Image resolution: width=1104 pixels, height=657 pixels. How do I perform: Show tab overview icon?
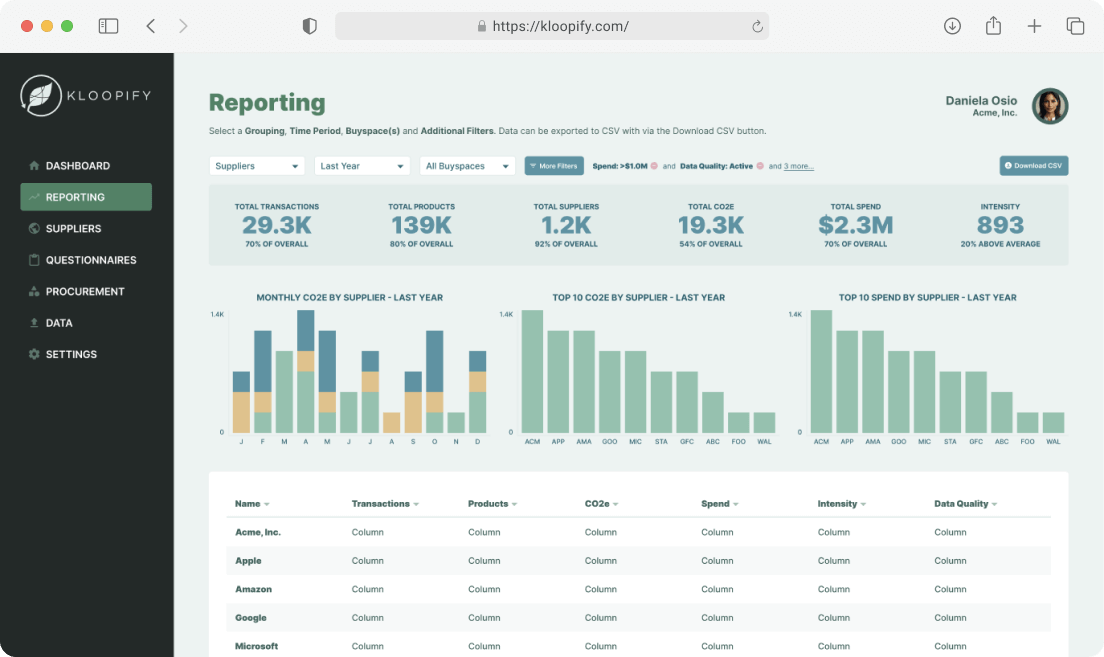point(1074,26)
